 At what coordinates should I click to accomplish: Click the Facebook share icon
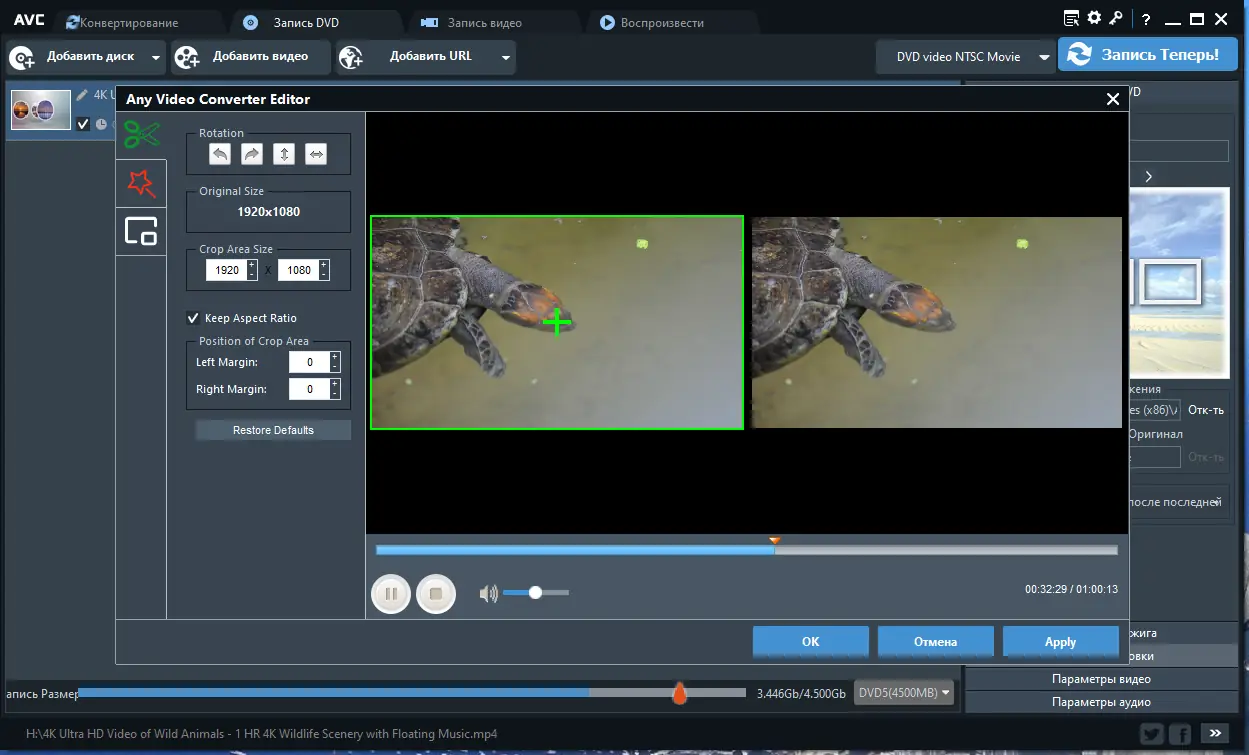[1181, 733]
